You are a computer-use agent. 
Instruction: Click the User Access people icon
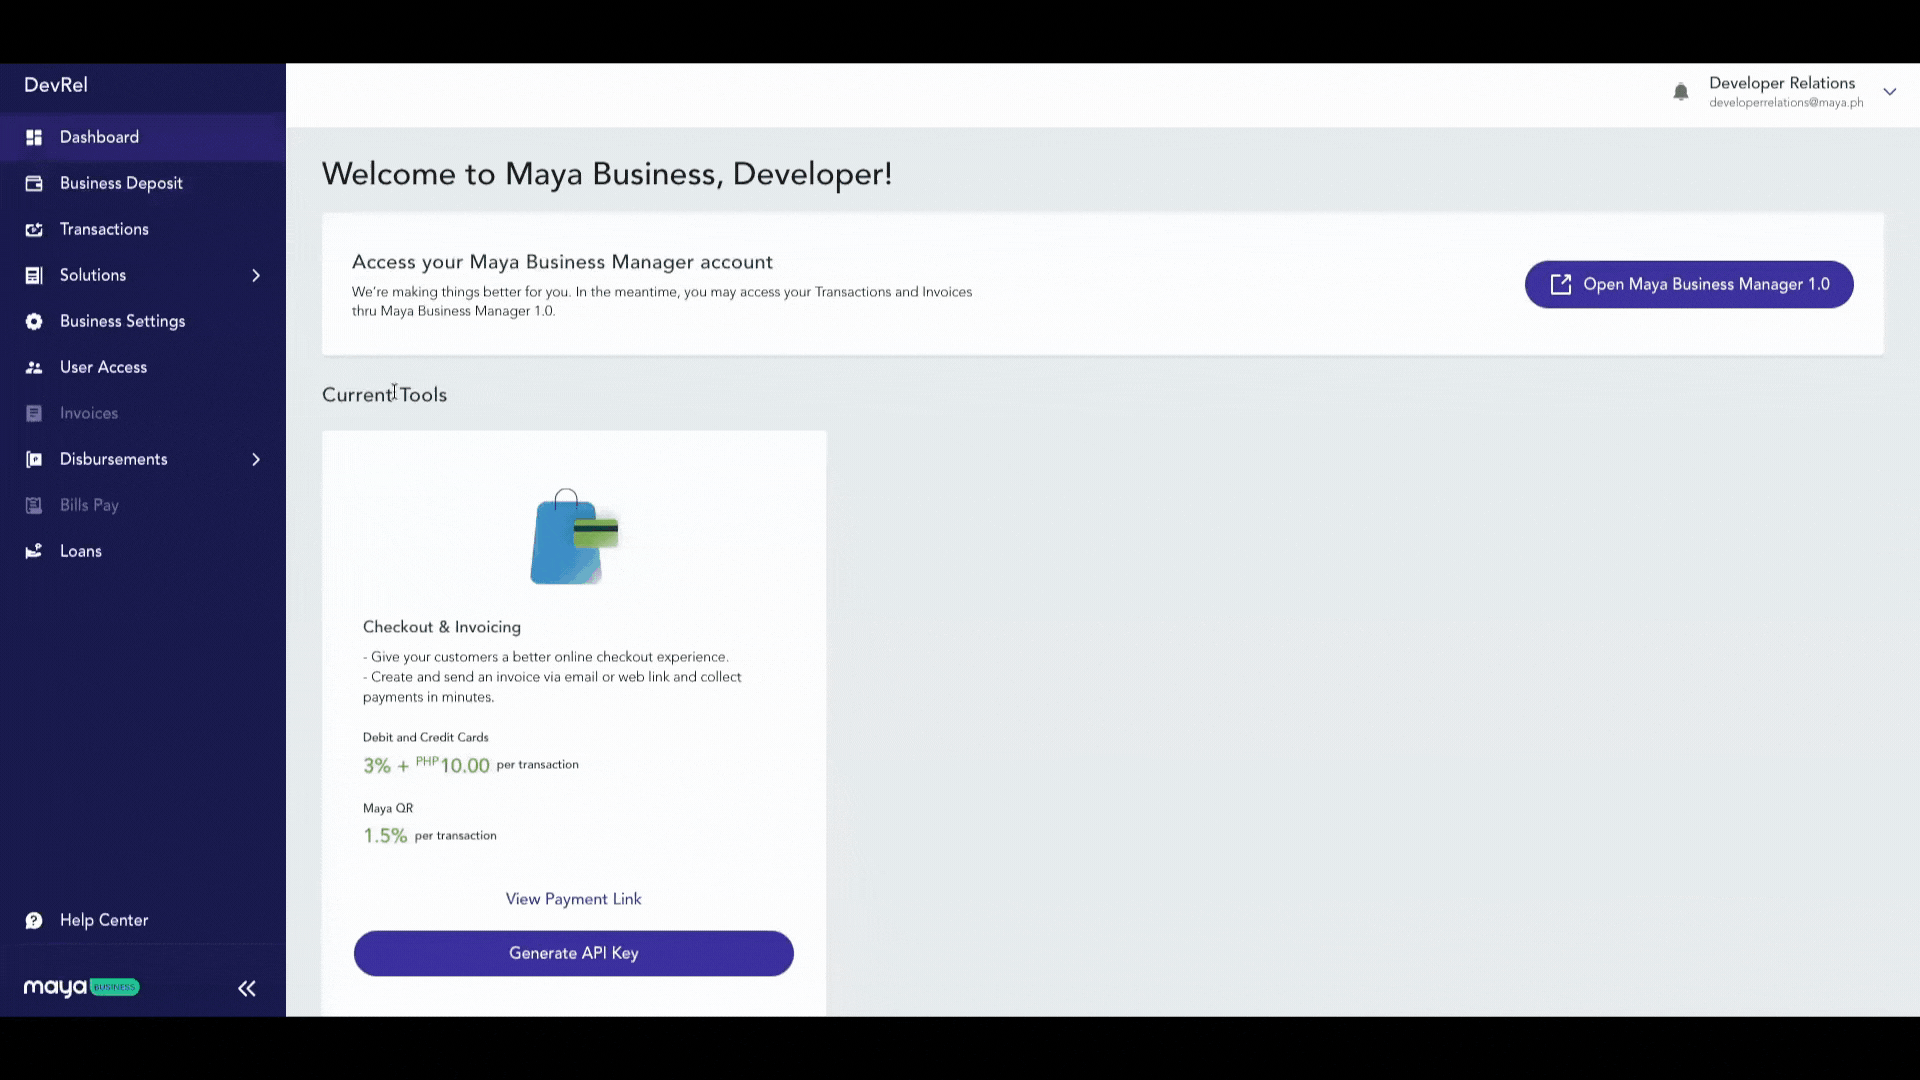click(34, 367)
